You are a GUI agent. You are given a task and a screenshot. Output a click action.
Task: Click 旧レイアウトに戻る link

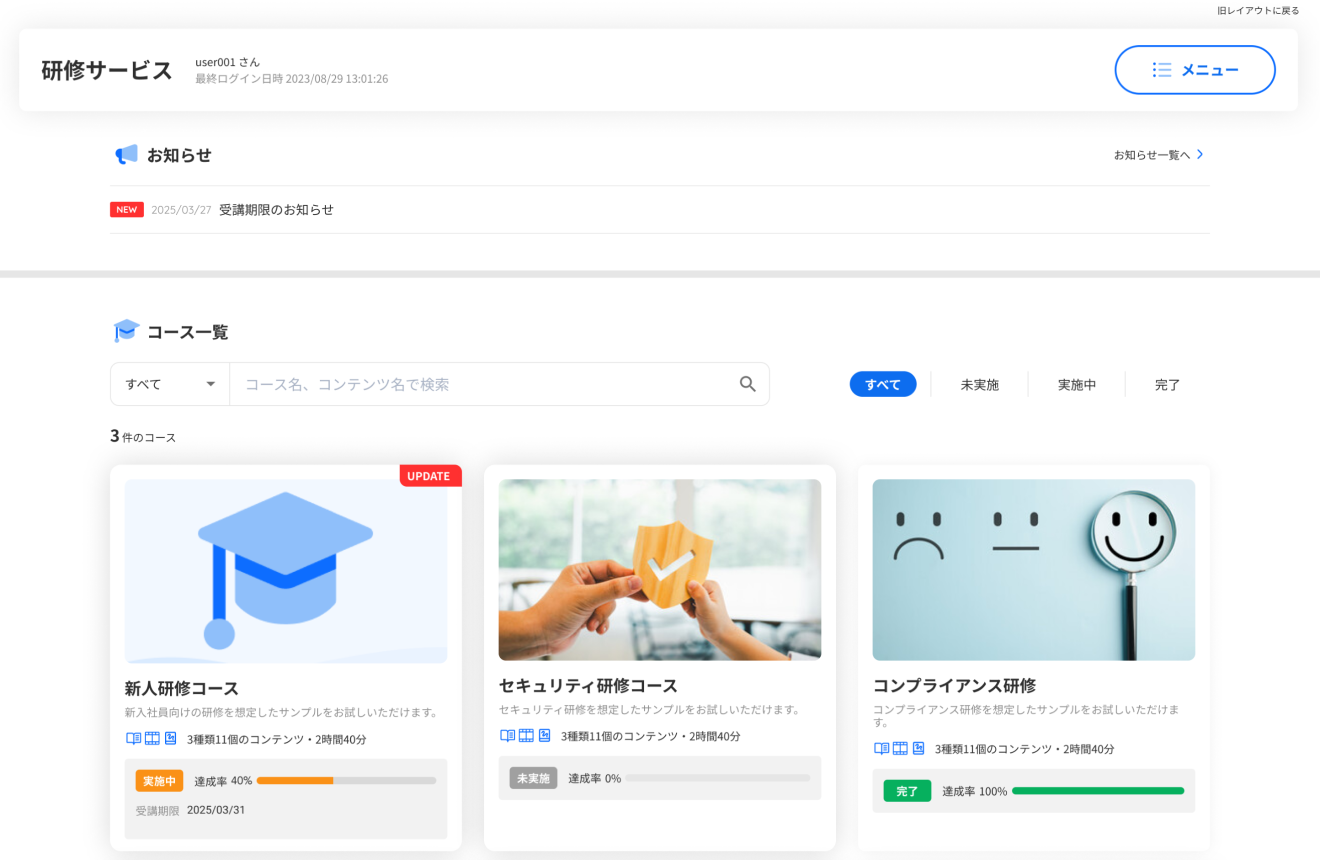[x=1258, y=10]
